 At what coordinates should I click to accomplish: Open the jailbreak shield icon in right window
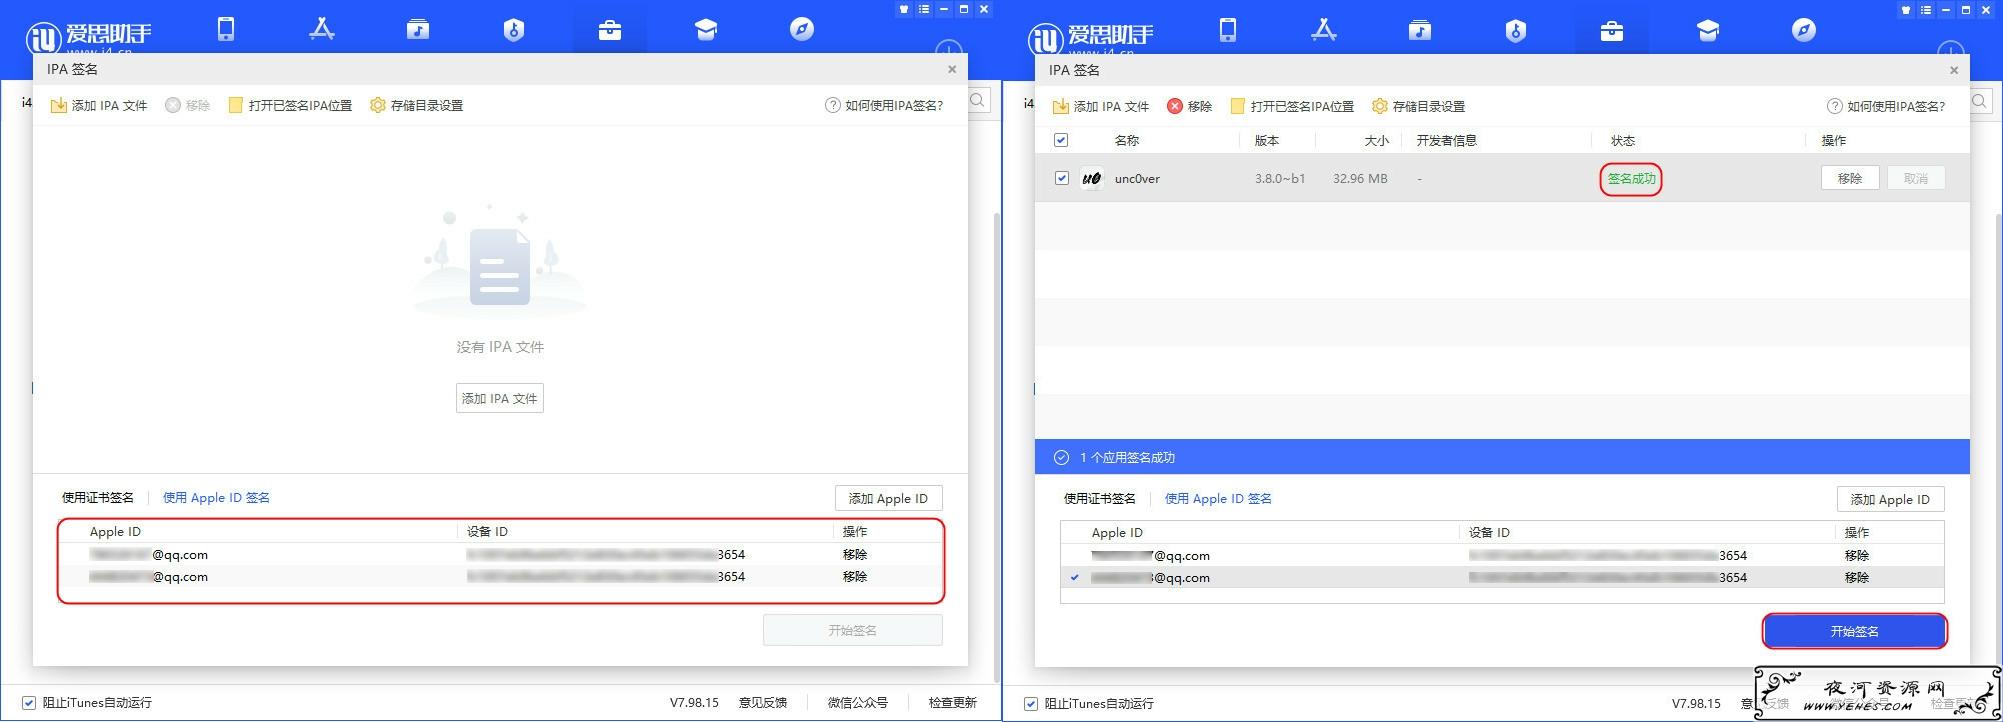[x=1516, y=30]
